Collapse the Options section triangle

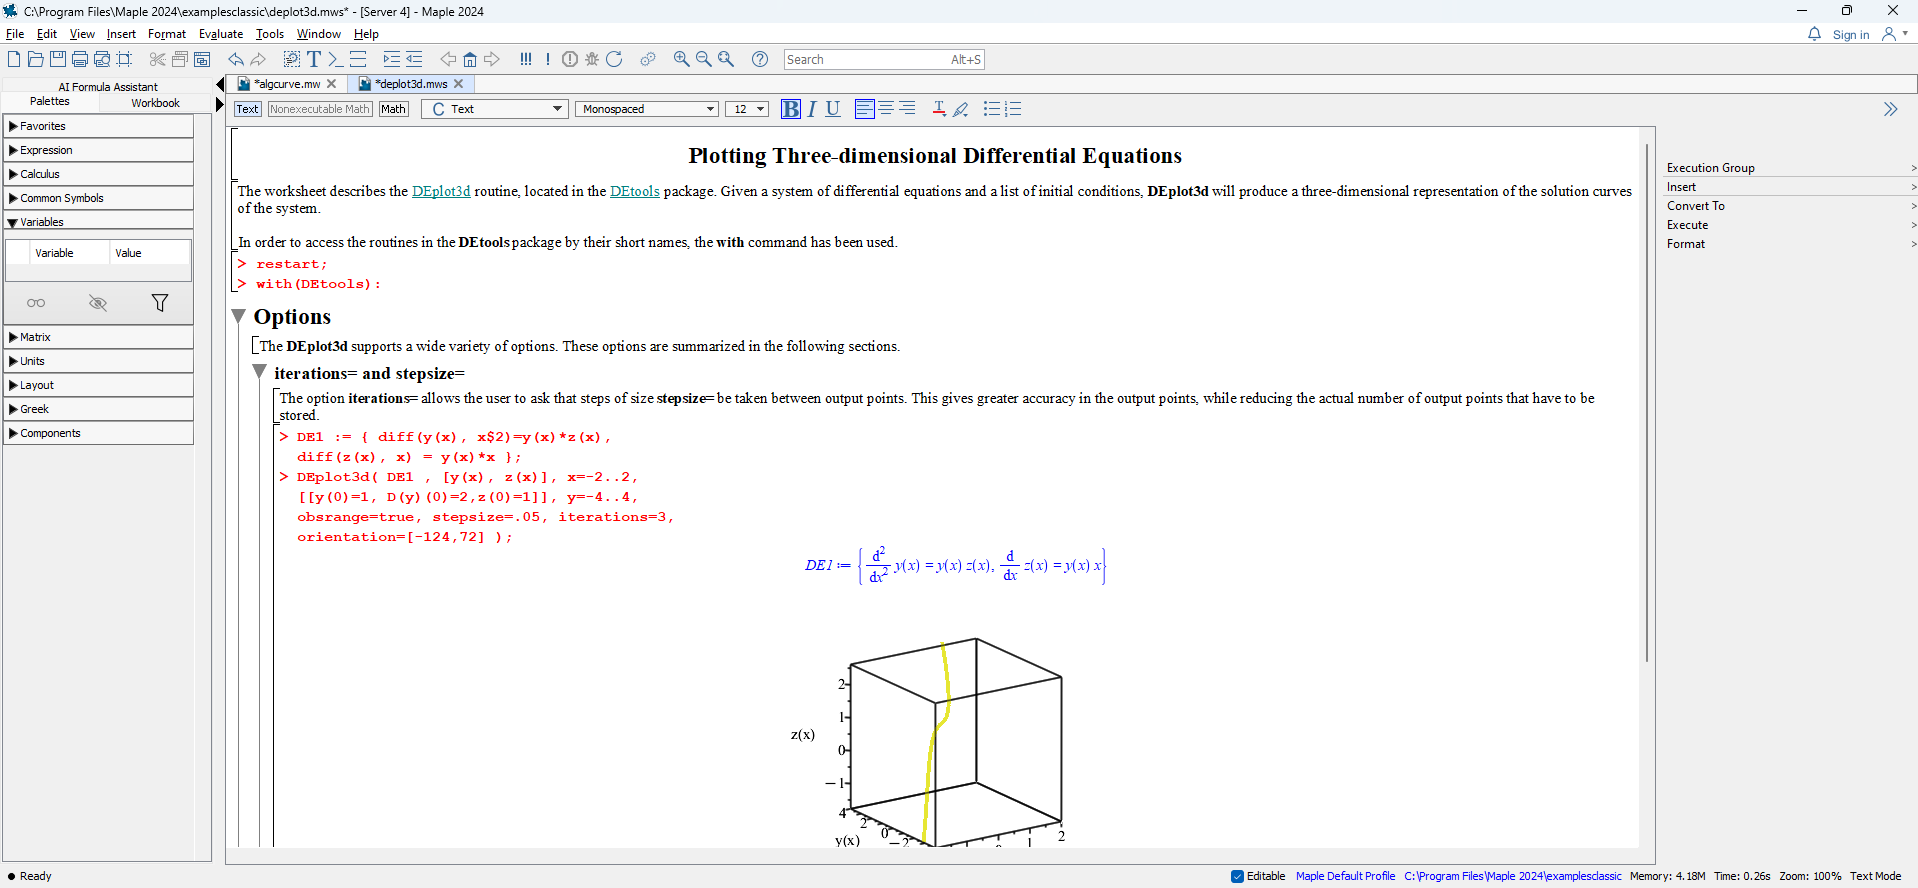tap(239, 316)
